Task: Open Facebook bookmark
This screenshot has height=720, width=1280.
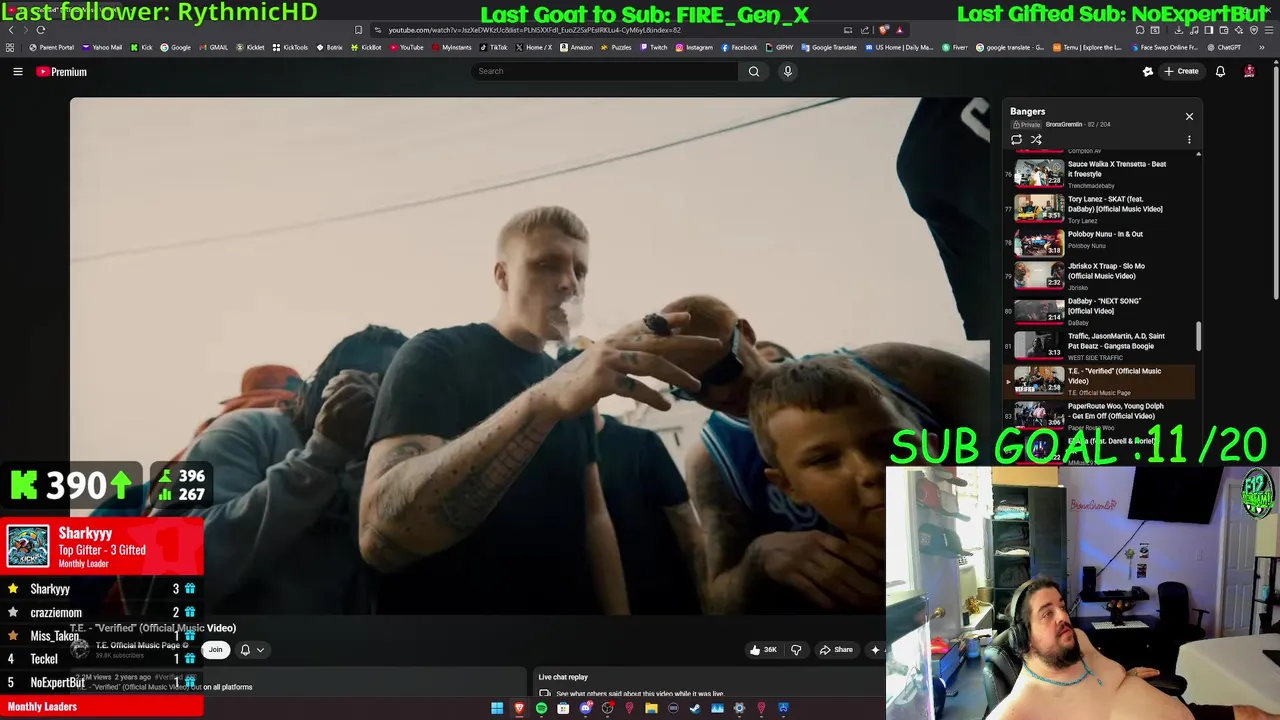Action: (739, 47)
